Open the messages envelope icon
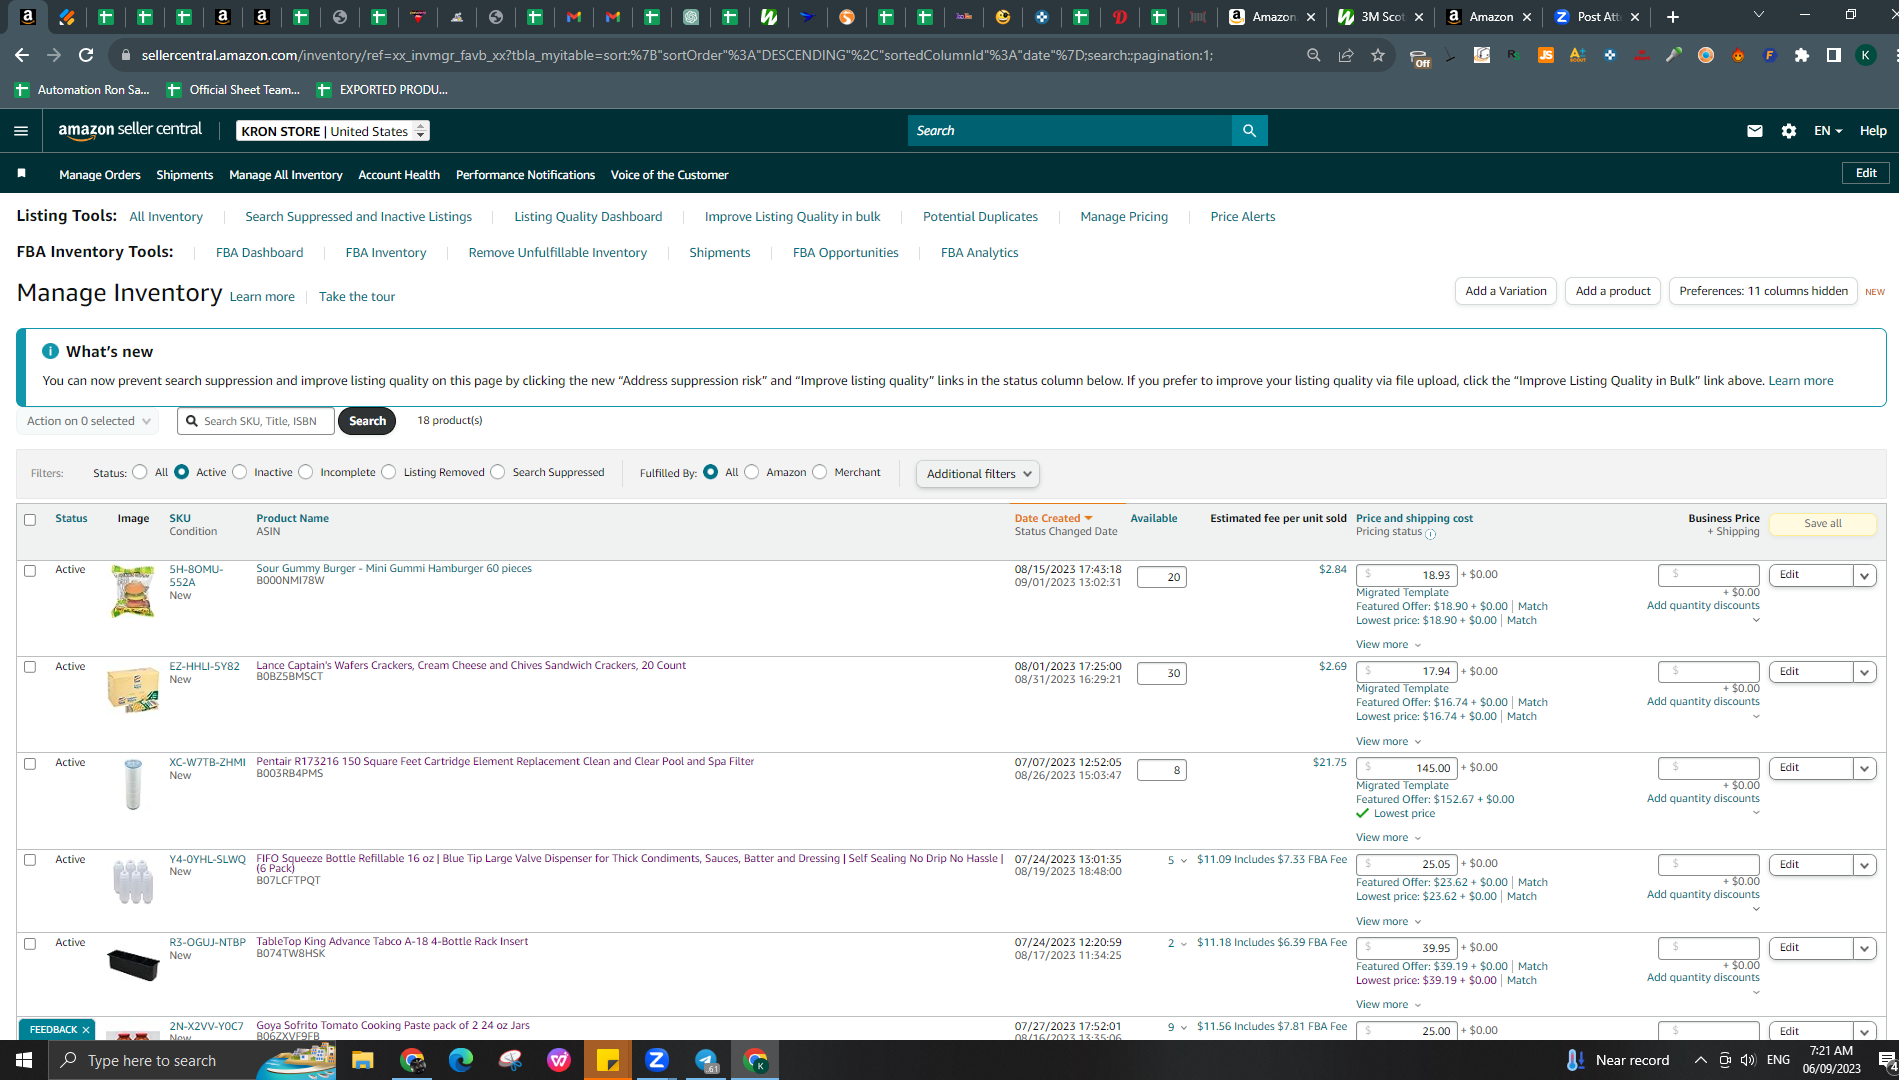1899x1080 pixels. coord(1755,131)
